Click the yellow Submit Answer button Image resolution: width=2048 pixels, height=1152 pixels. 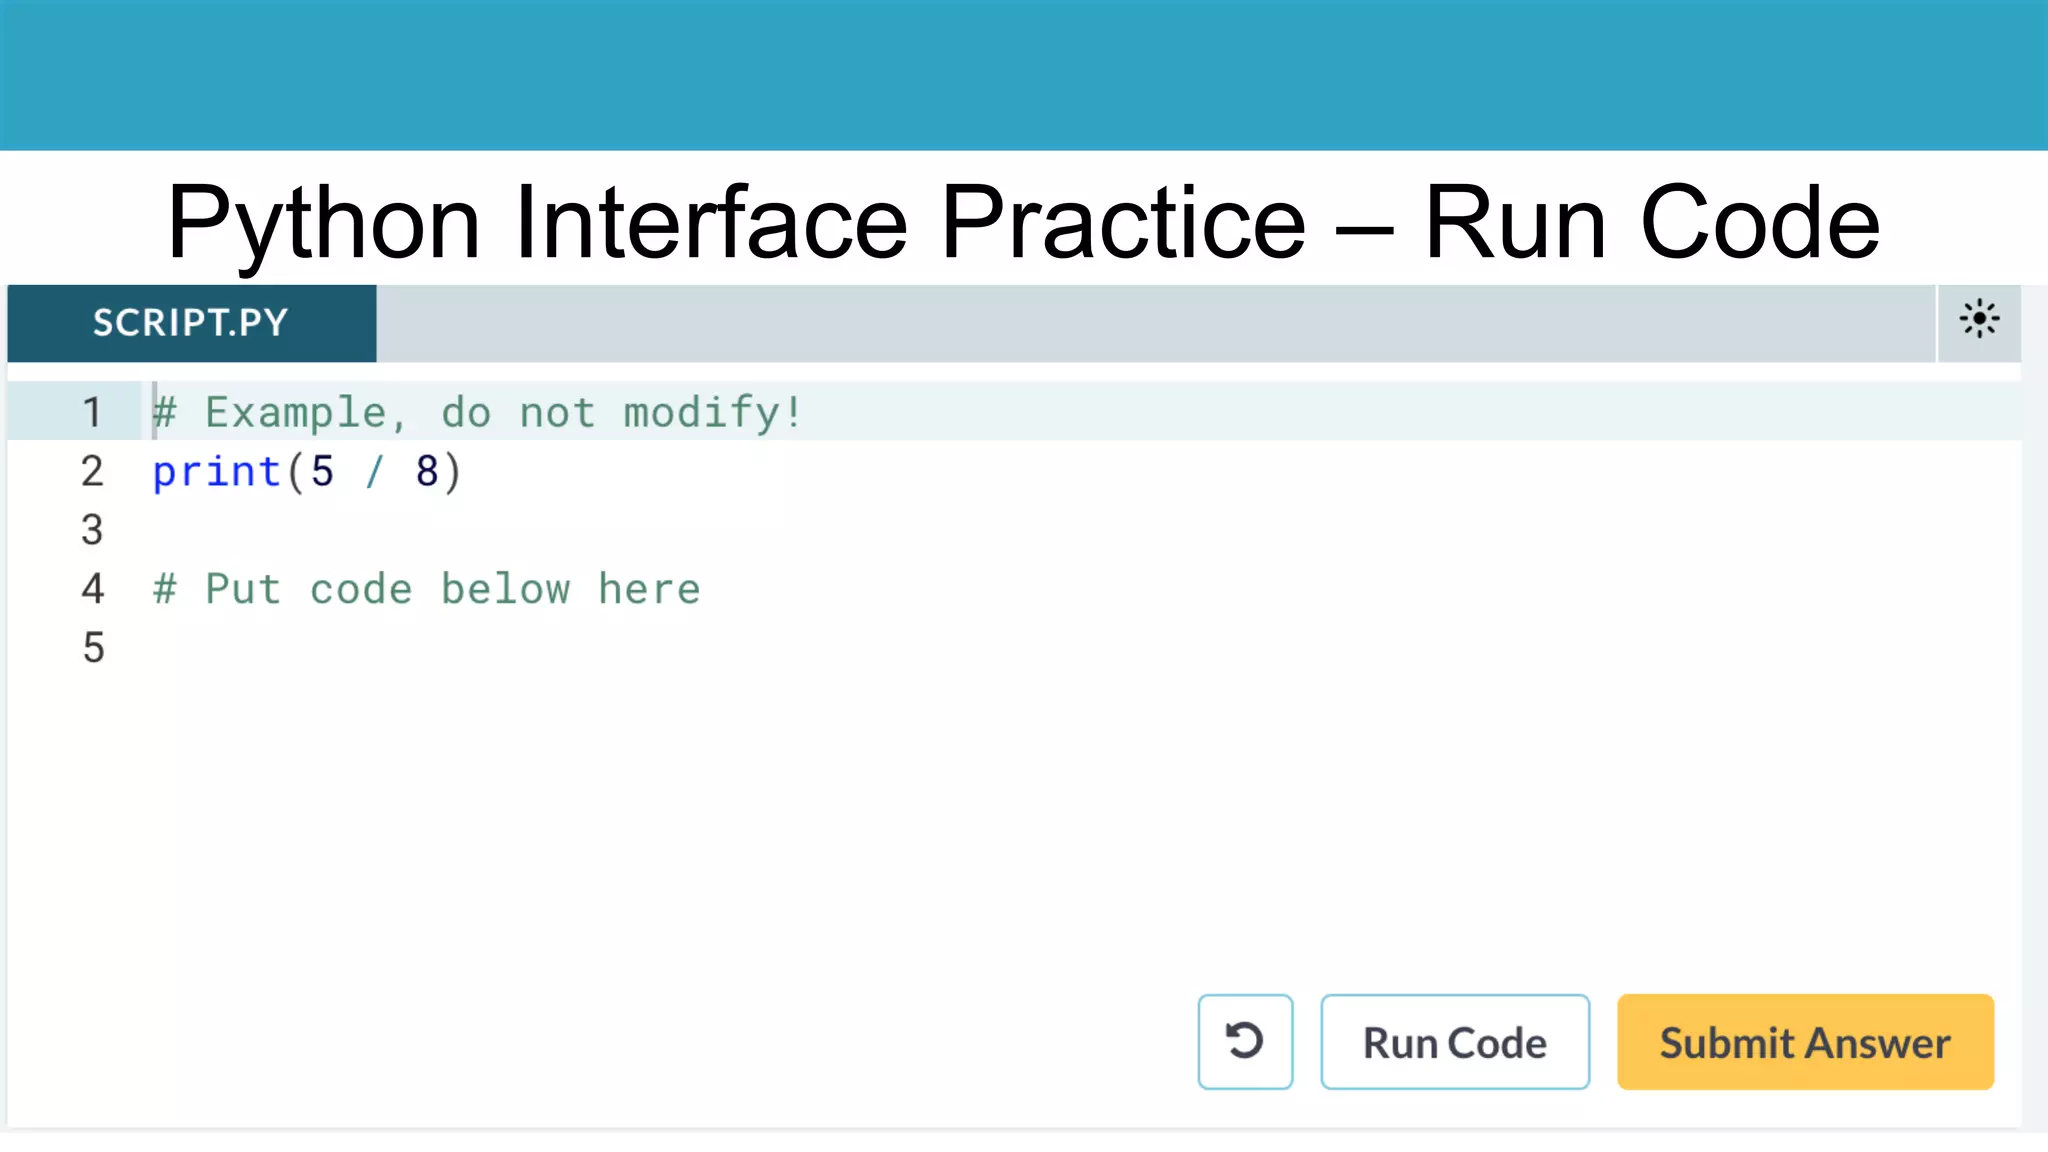tap(1804, 1042)
